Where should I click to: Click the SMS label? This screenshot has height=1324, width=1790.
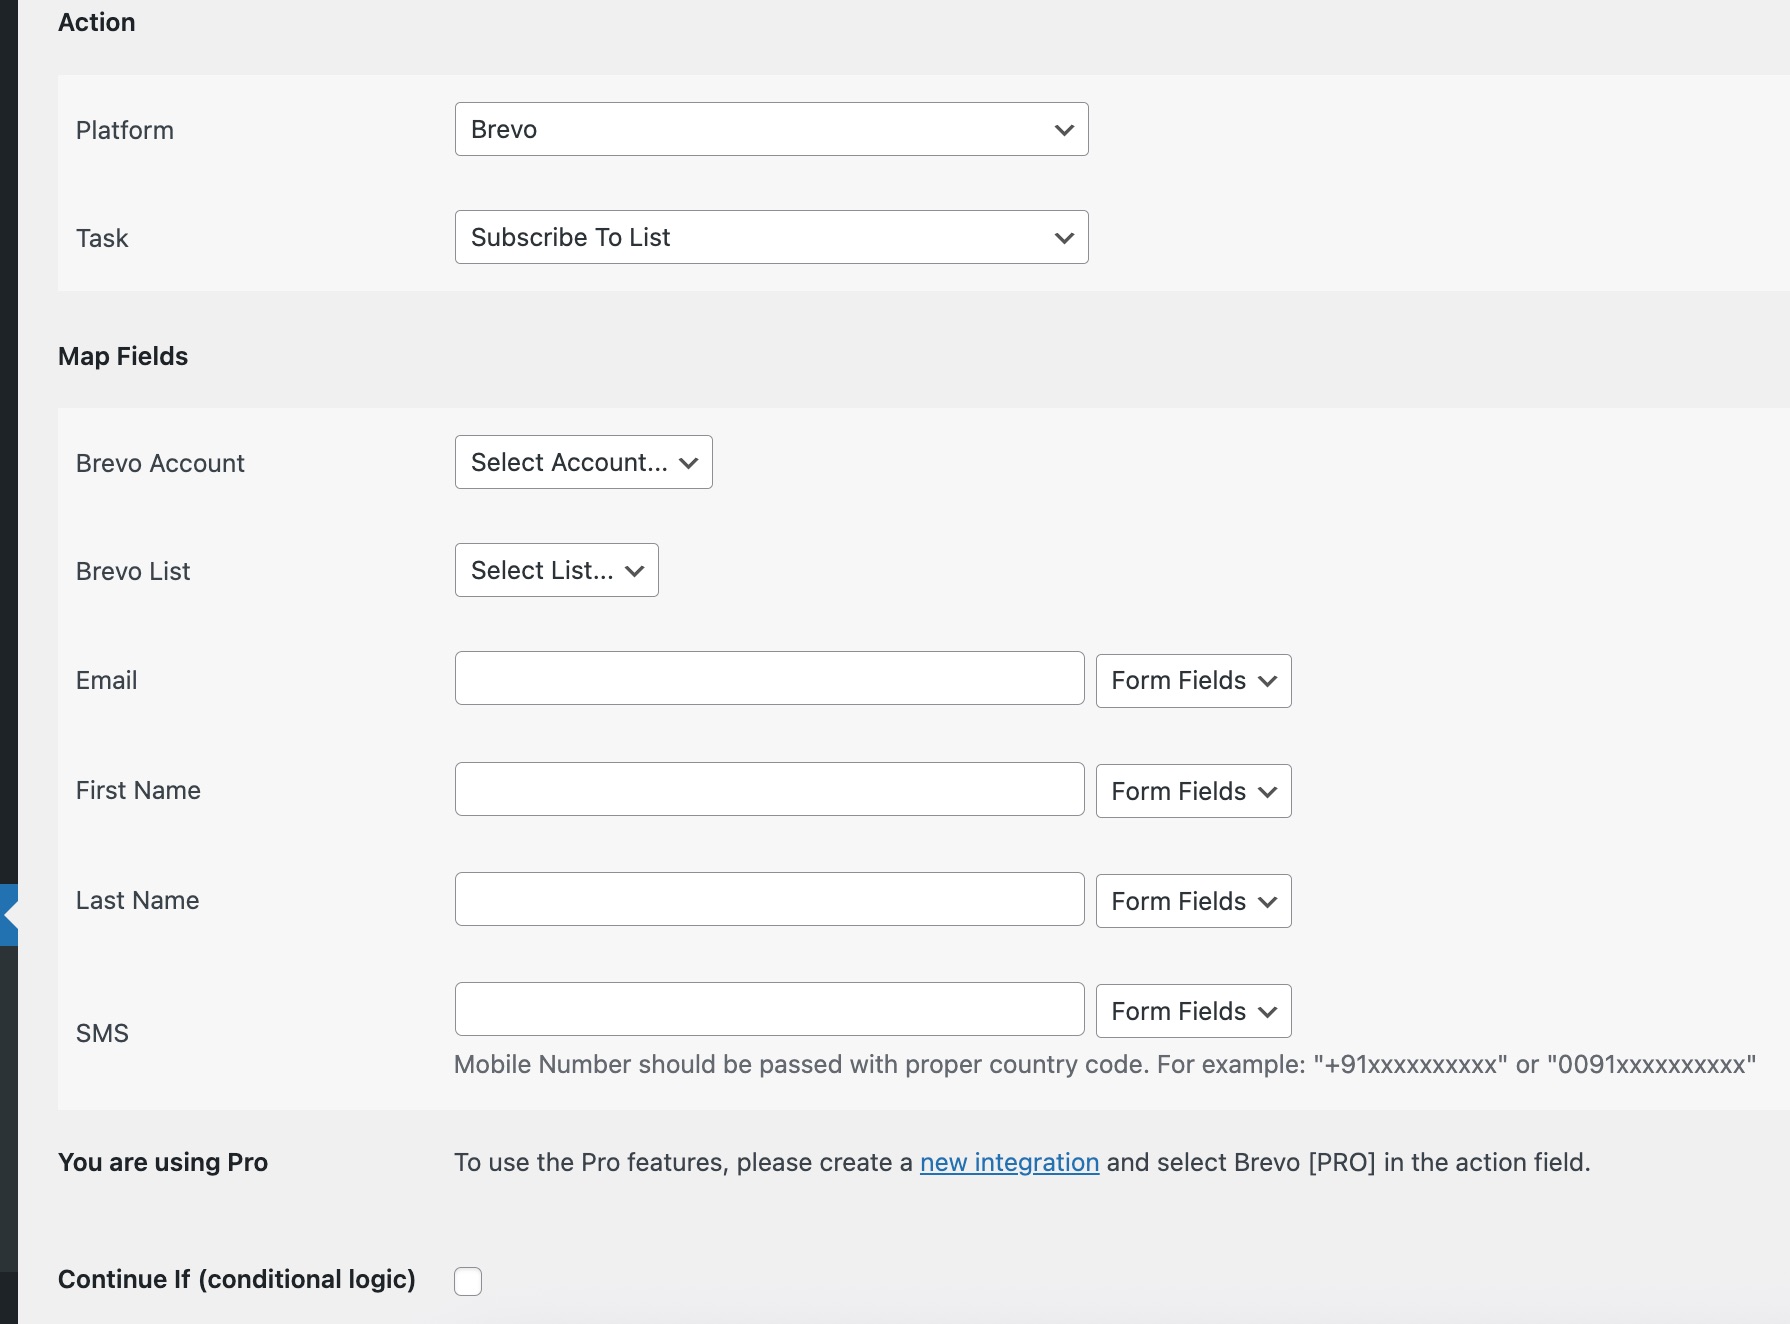[102, 1033]
